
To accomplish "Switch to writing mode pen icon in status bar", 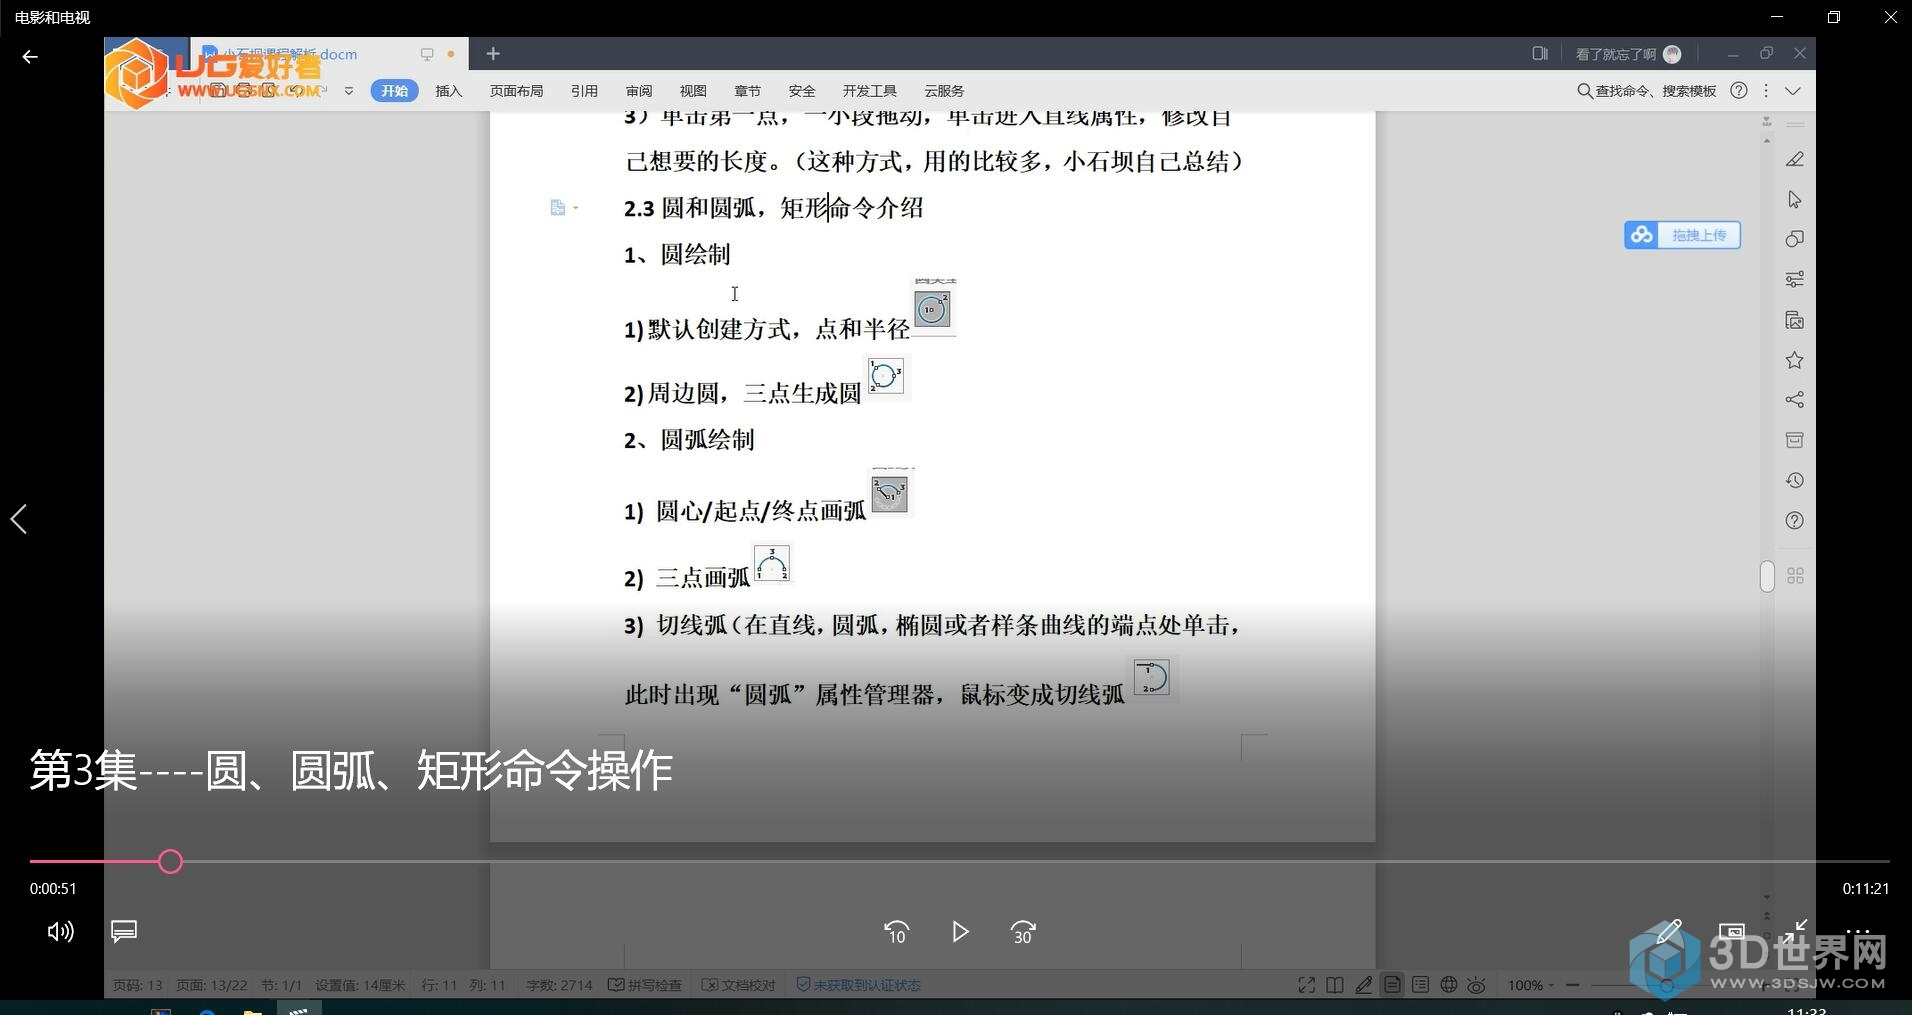I will (x=1363, y=985).
